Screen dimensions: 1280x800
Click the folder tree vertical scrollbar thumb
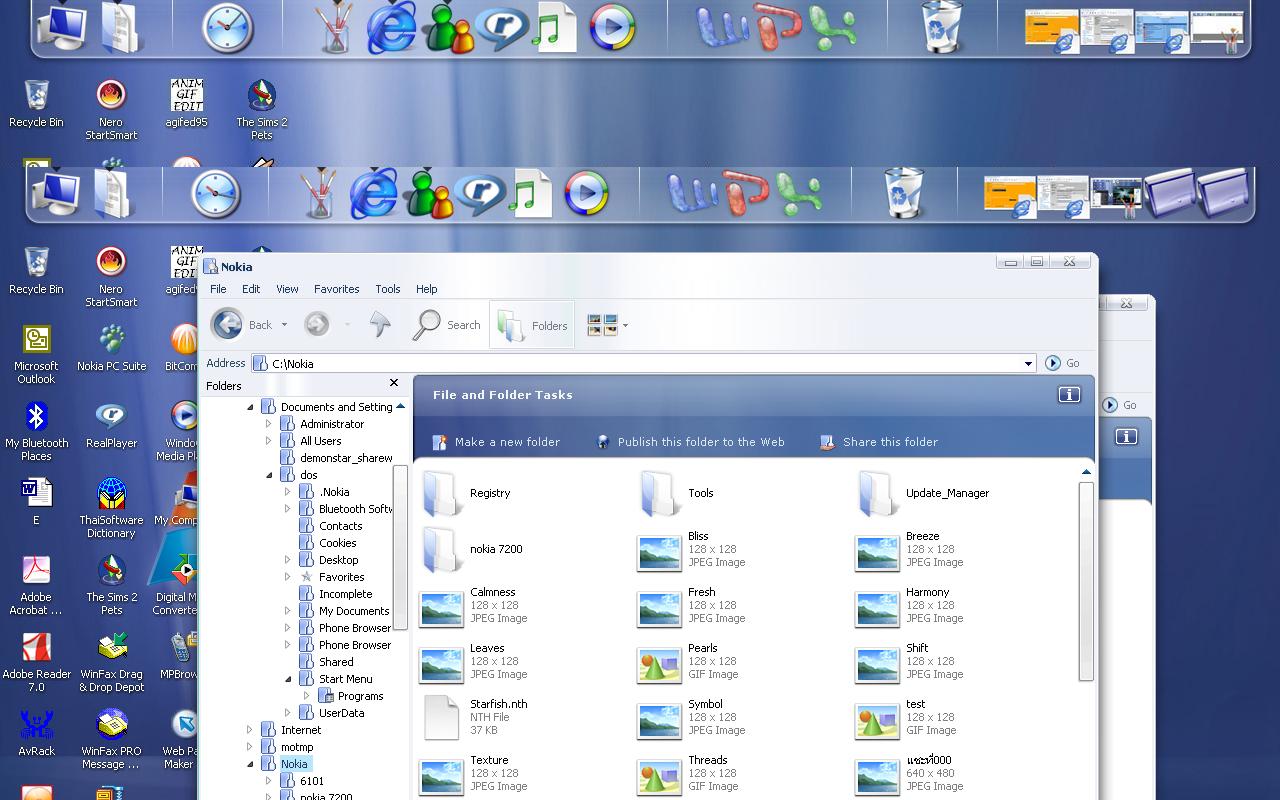coord(401,548)
